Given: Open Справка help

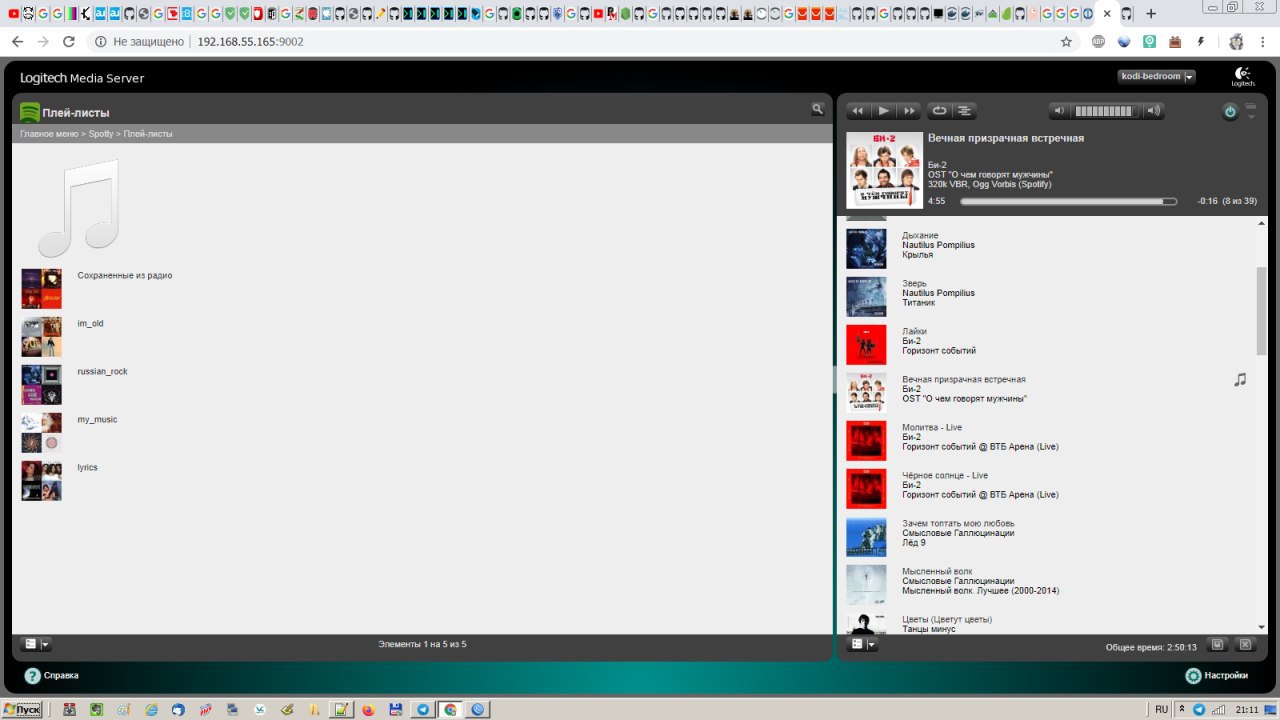Looking at the screenshot, I should point(52,675).
